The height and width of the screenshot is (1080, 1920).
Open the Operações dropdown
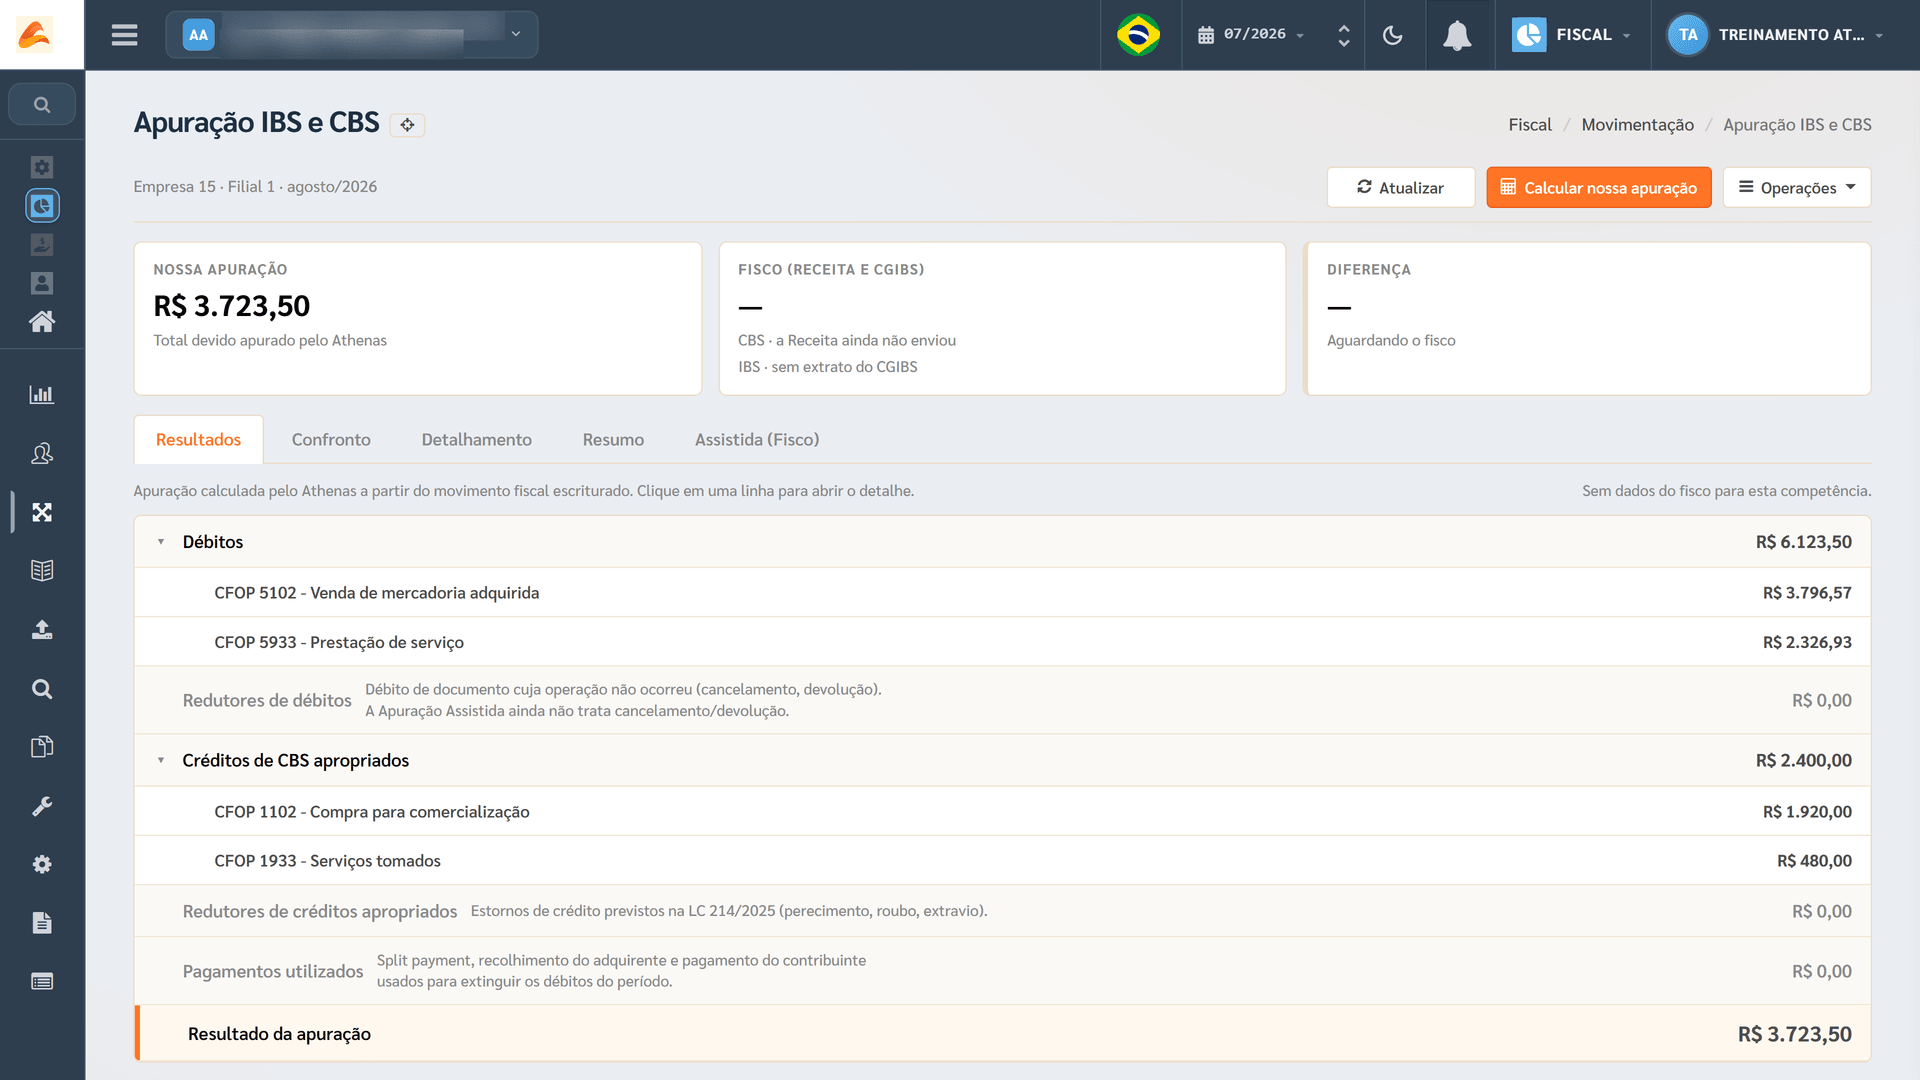(1796, 188)
